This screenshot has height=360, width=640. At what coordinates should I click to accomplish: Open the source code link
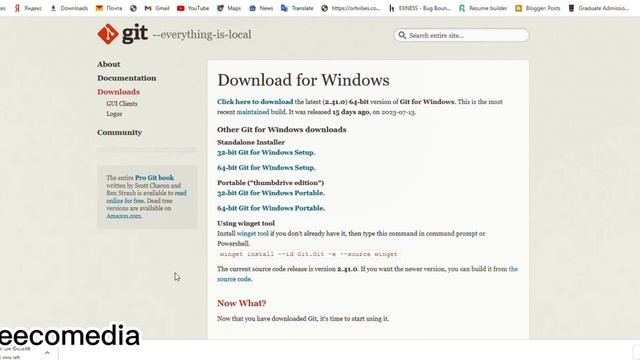[234, 279]
